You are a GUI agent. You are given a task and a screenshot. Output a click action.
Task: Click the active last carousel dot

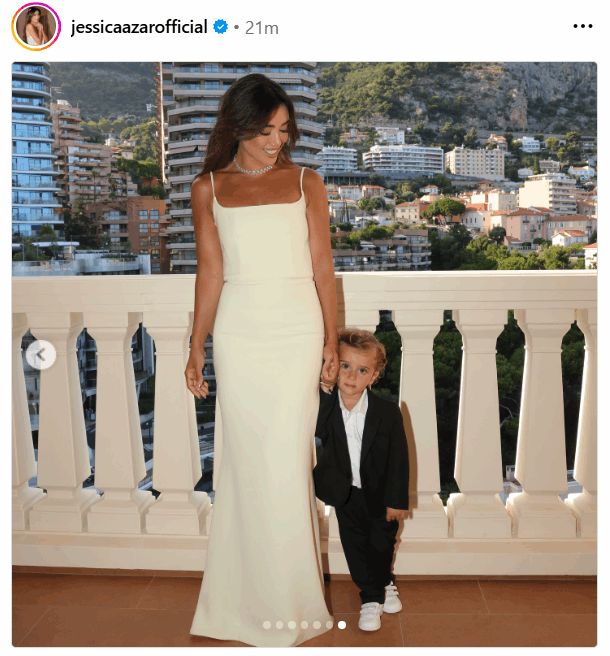(x=342, y=625)
